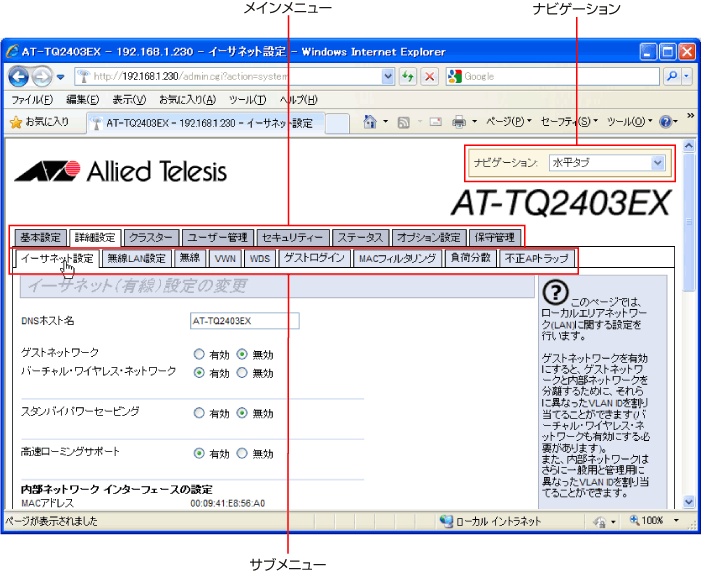The height and width of the screenshot is (573, 702).
Task: Select the AT-TQ2403EX browser tab
Action: point(205,123)
